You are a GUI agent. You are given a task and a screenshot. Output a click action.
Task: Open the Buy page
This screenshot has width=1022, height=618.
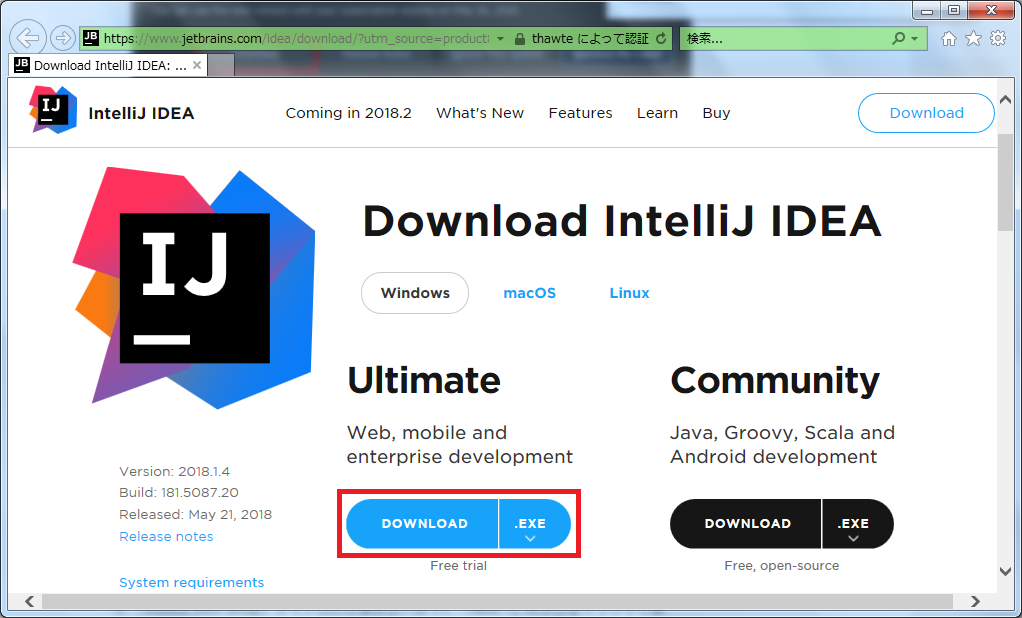point(716,113)
